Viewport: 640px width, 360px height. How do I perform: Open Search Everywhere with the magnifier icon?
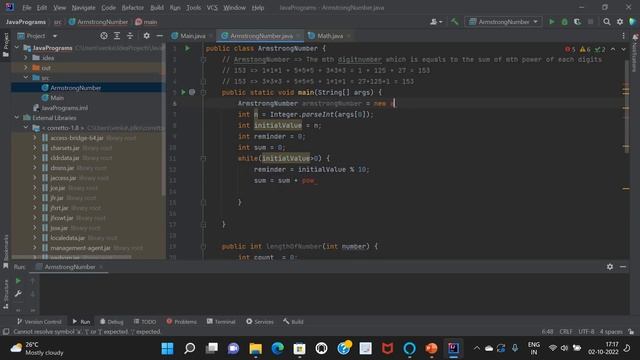click(x=607, y=22)
